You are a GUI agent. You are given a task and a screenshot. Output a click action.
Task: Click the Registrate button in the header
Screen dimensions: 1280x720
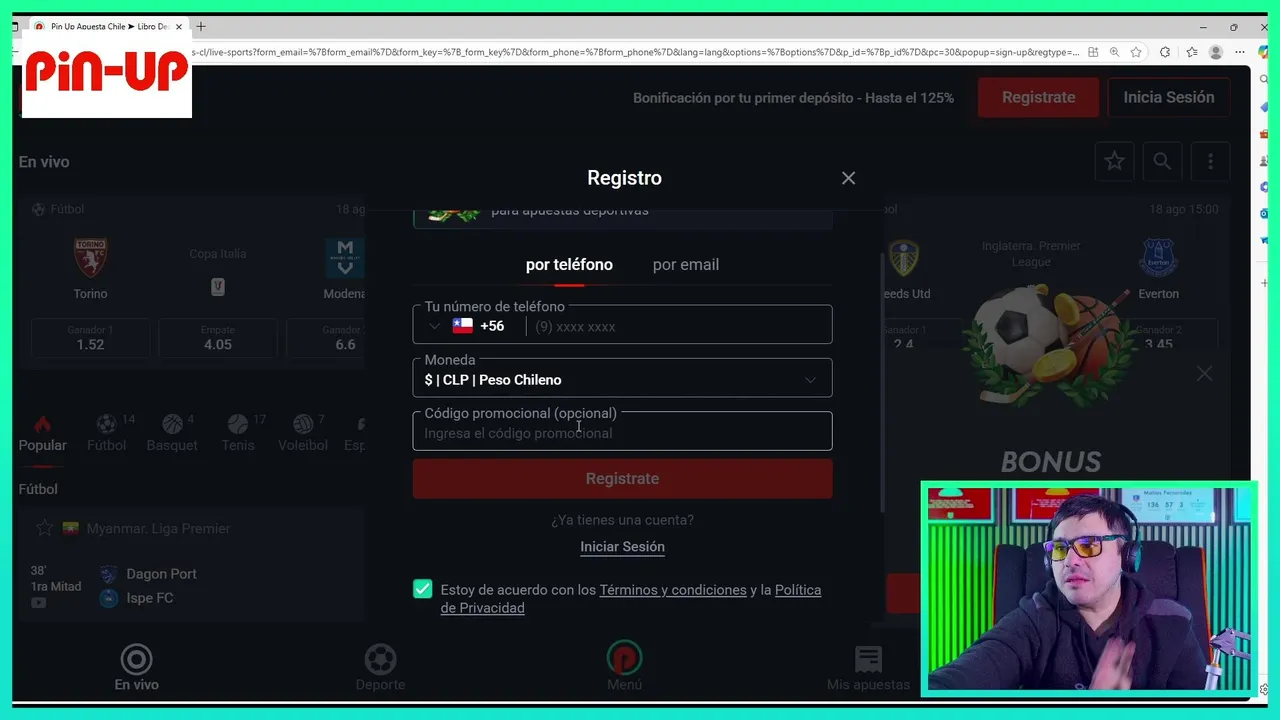tap(1039, 97)
